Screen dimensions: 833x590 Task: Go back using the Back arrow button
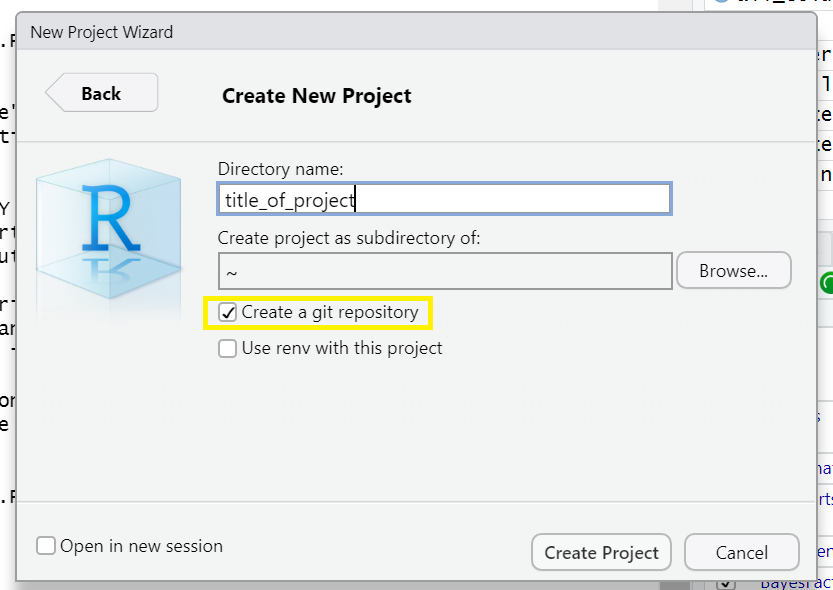coord(101,93)
